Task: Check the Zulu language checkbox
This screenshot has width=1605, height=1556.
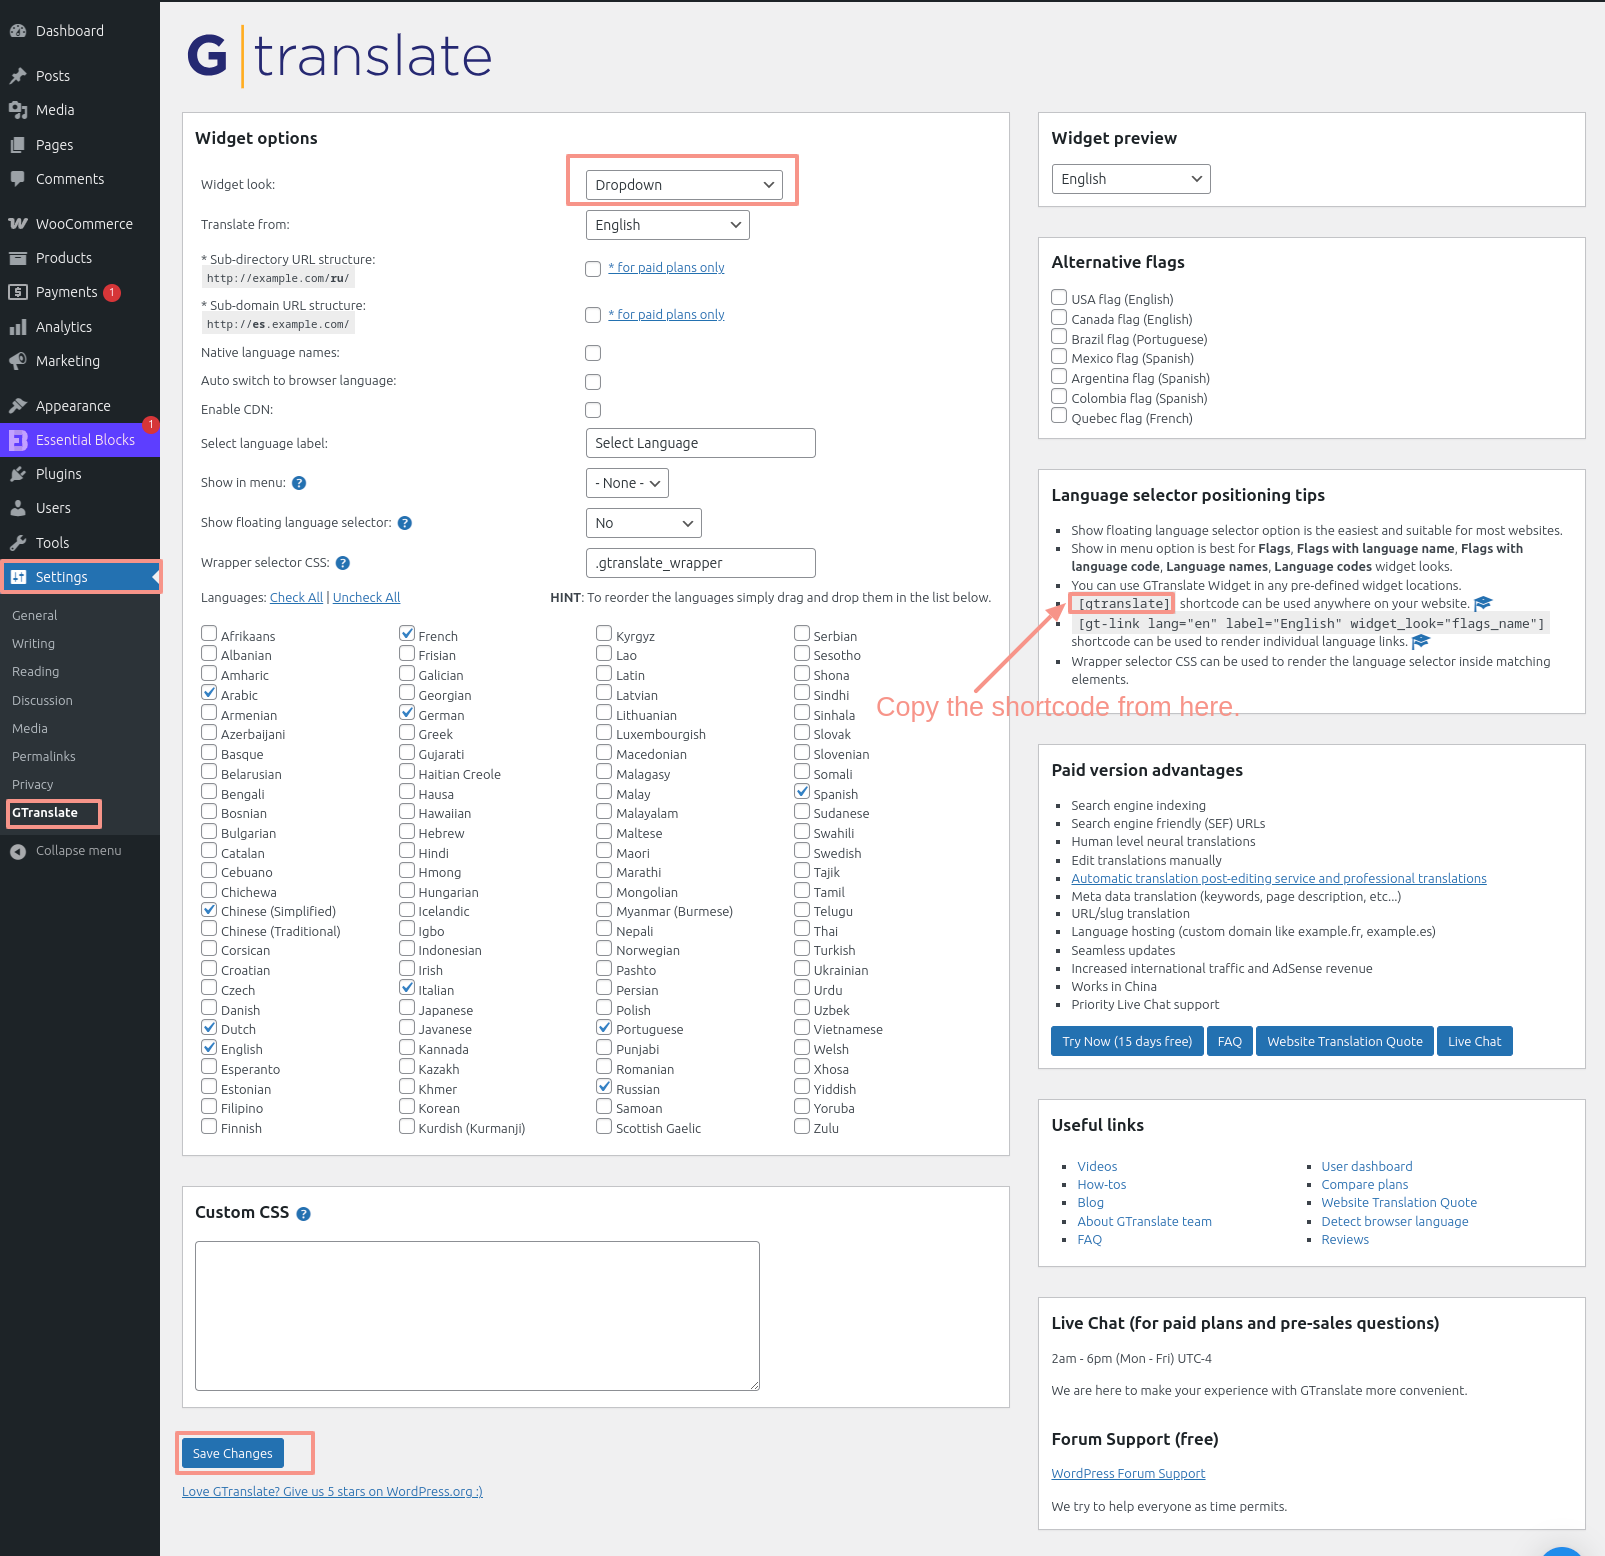Action: coord(802,1126)
